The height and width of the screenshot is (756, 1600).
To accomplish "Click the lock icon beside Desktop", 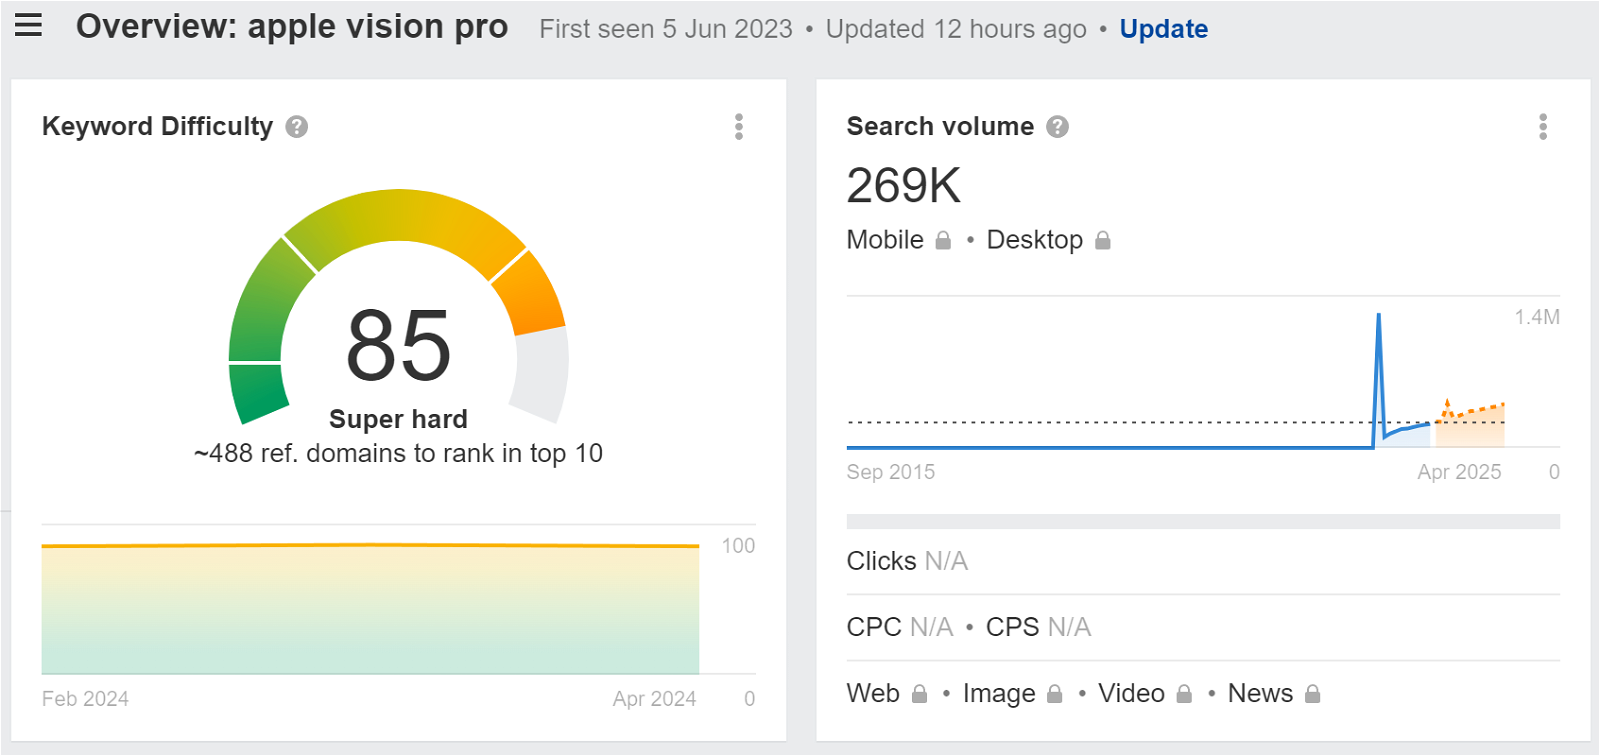I will coord(1103,241).
